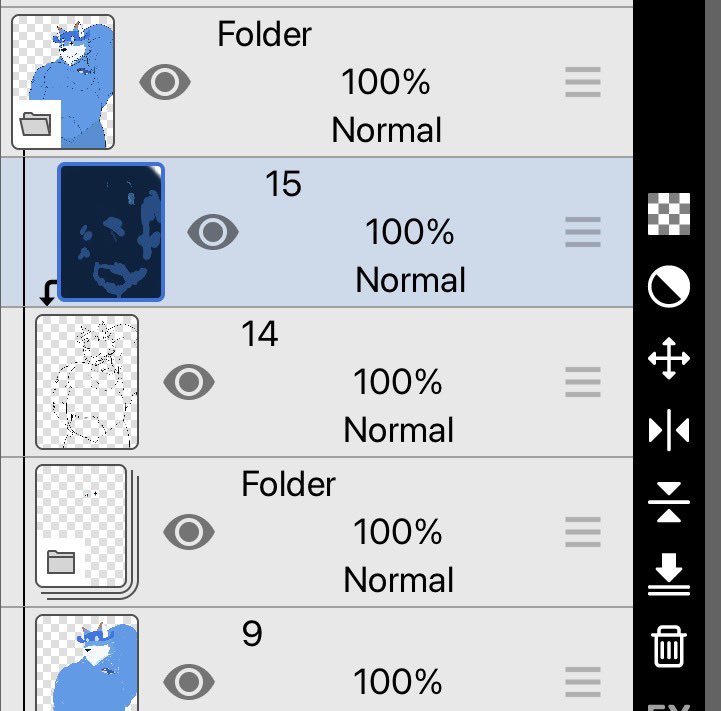Grab reorder handle of layer 14
The image size is (721, 711).
[583, 382]
